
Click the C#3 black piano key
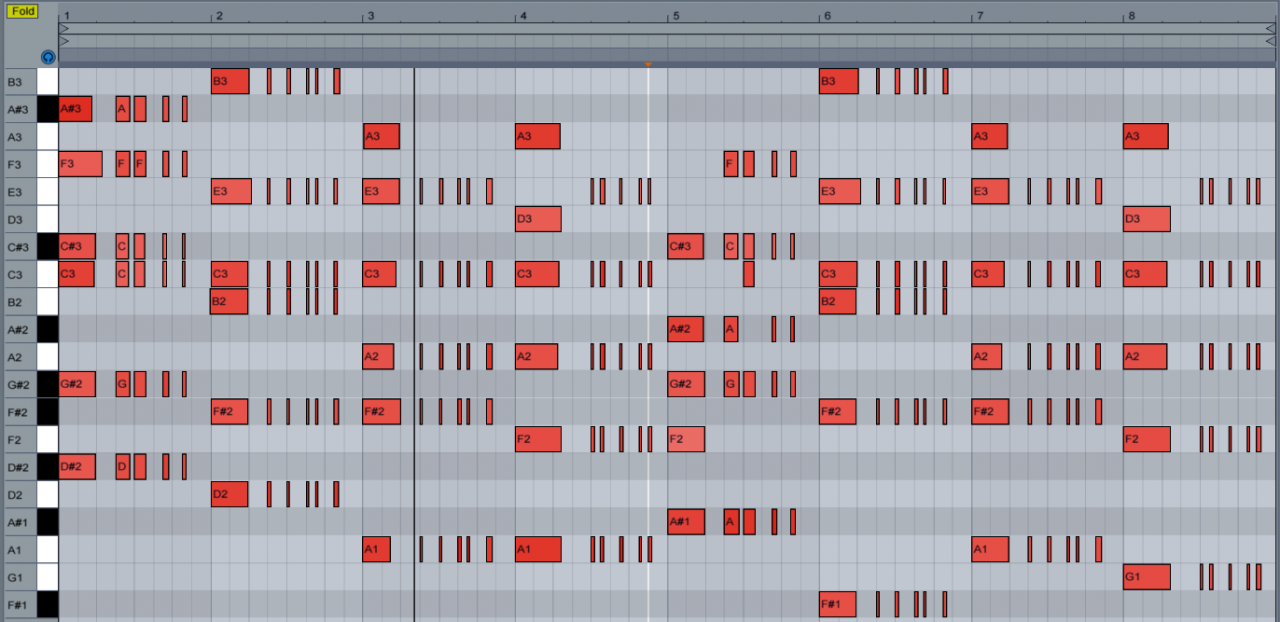[x=48, y=246]
